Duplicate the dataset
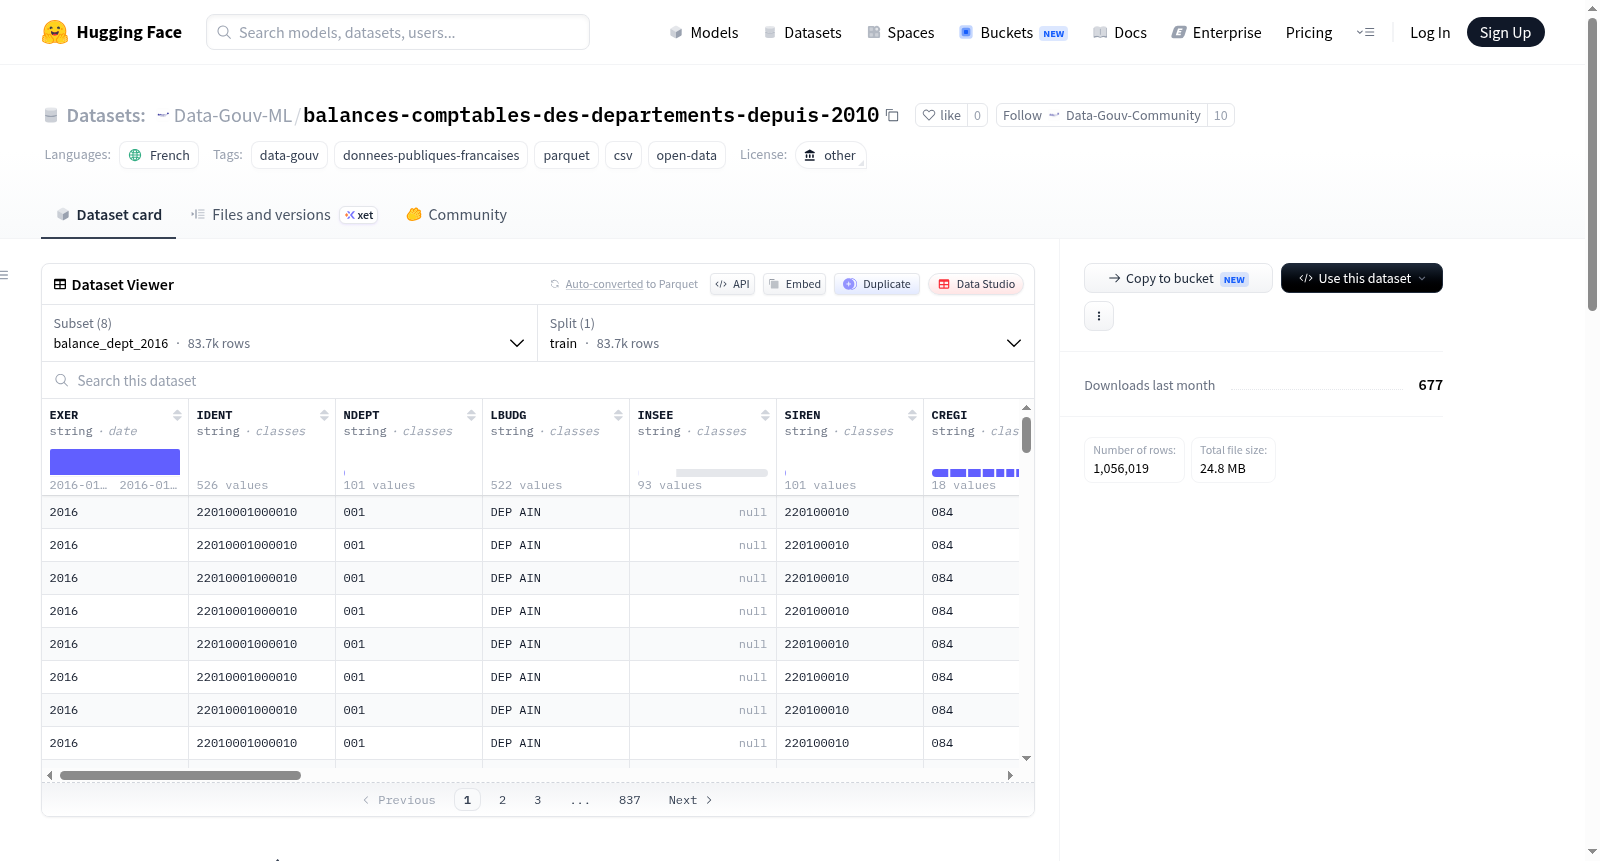This screenshot has height=861, width=1600. tap(877, 284)
